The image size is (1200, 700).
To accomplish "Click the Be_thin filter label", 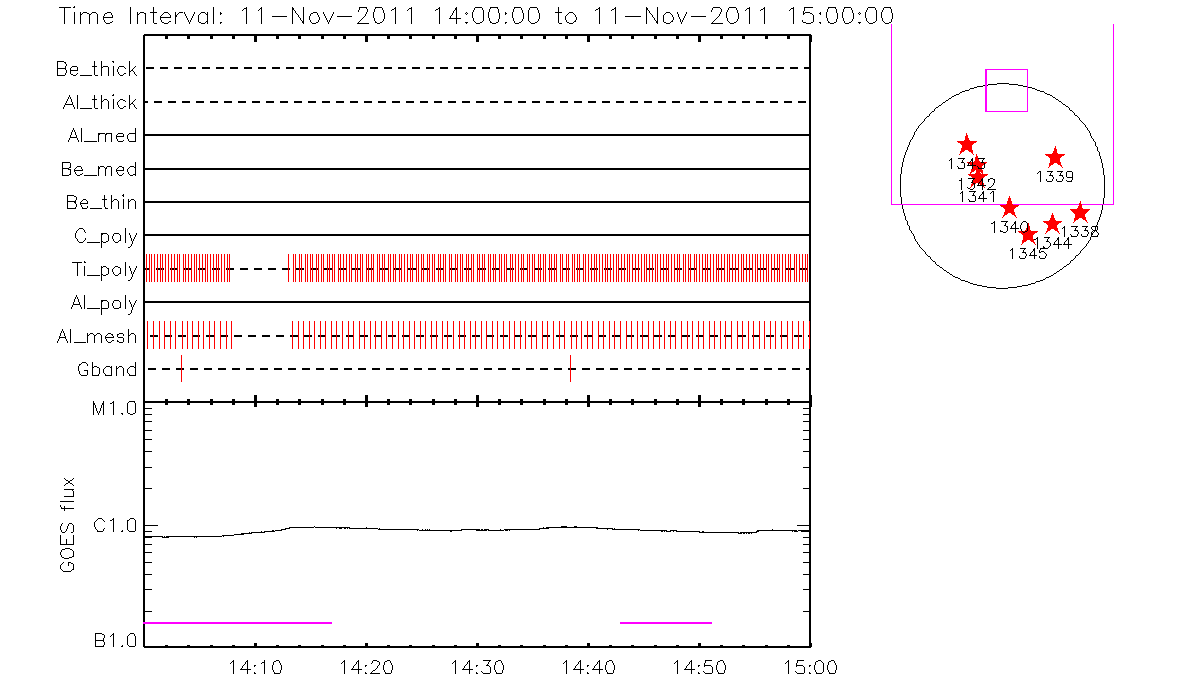I will (x=101, y=203).
